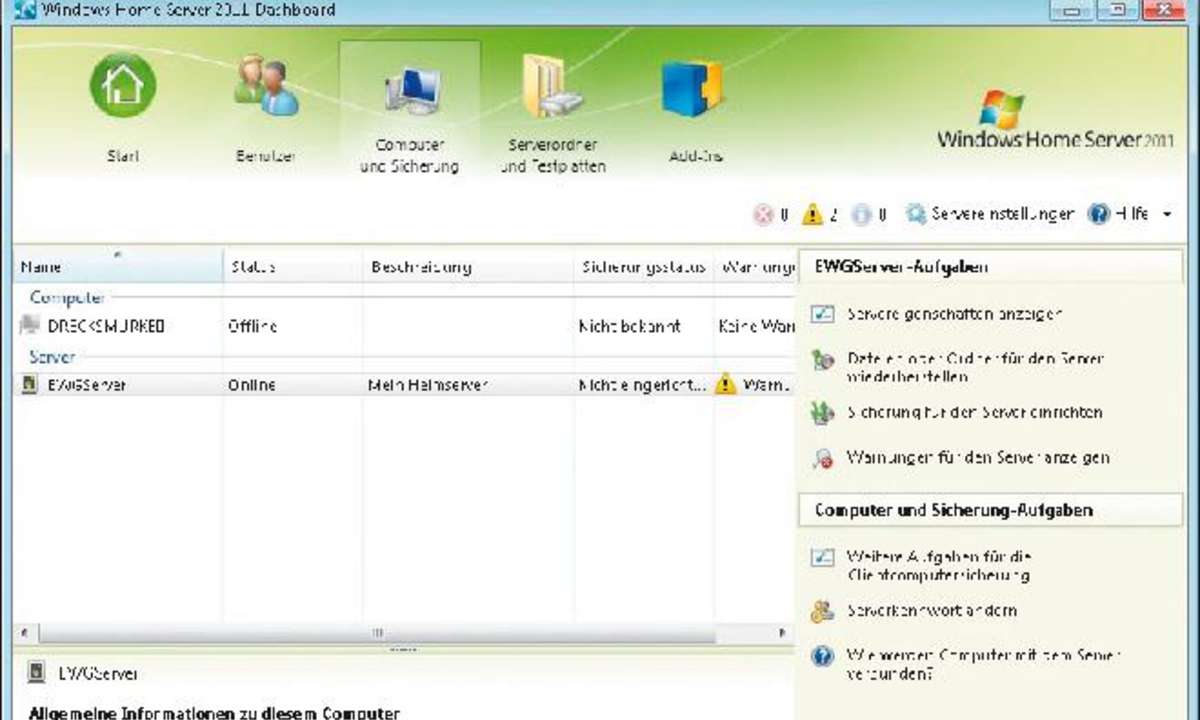
Task: Switch to the Benutzer tab label
Action: pyautogui.click(x=266, y=156)
